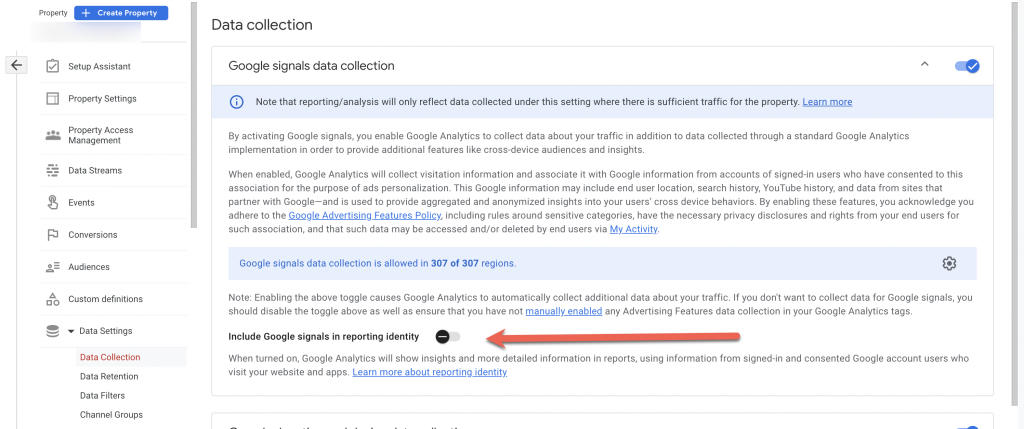Click the Audiences person-list icon
The image size is (1024, 429).
(x=53, y=267)
